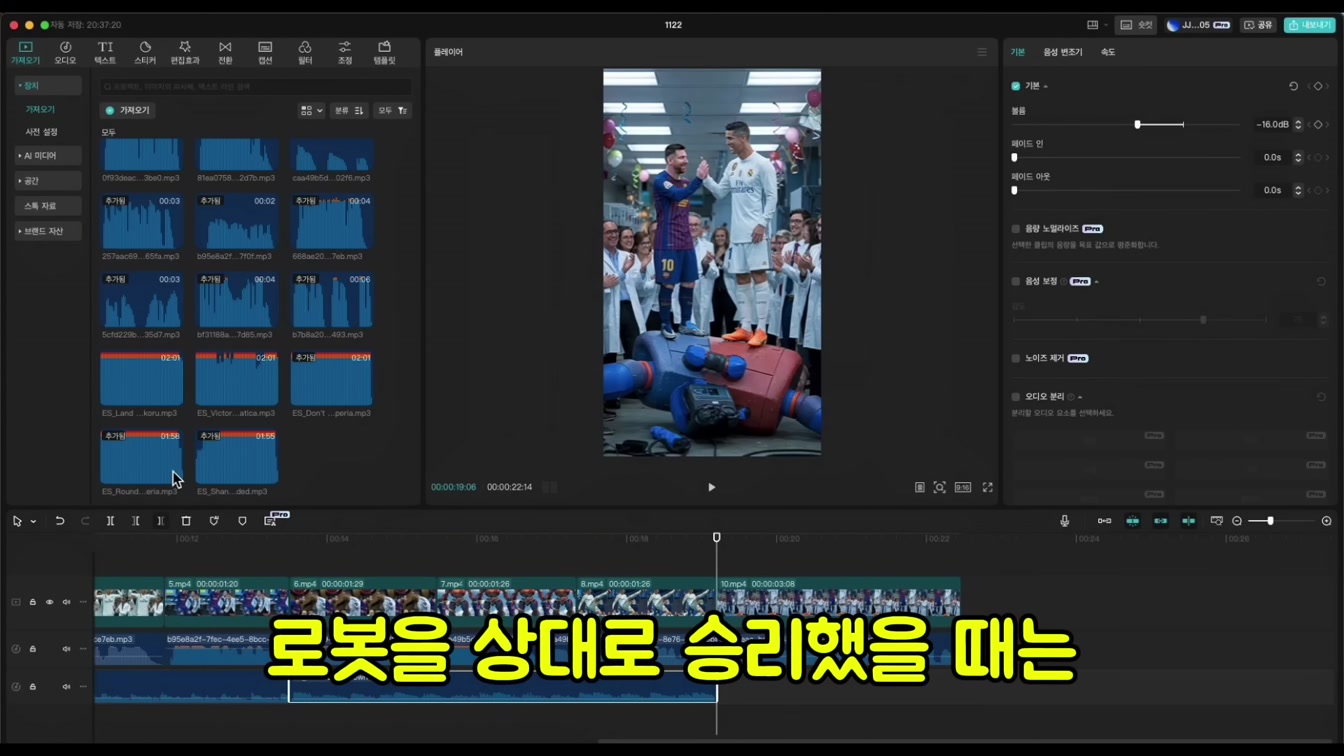The width and height of the screenshot is (1344, 756).
Task: Enable the 오디오 분리 checkbox
Action: (x=1016, y=397)
